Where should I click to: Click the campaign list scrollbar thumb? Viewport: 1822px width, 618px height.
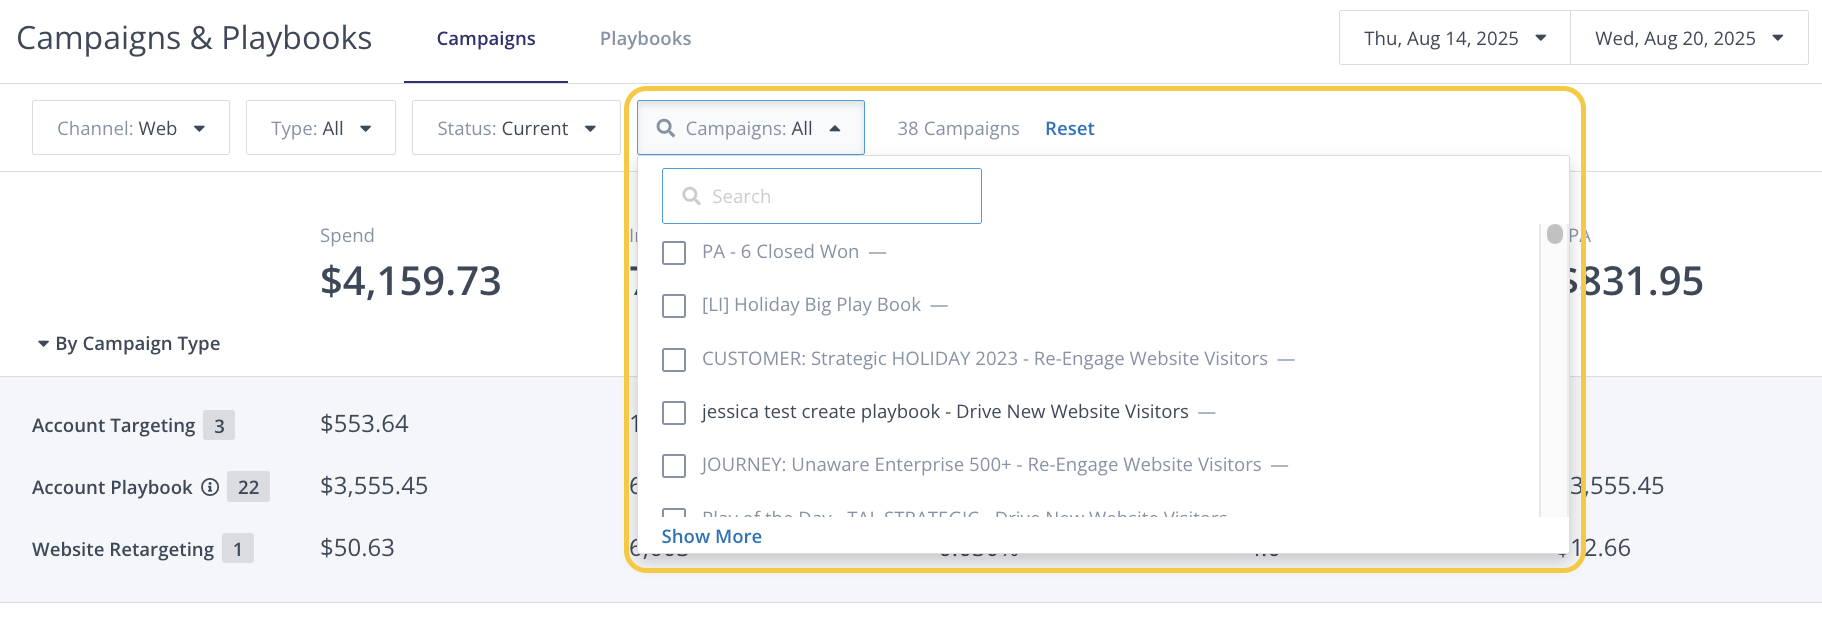(x=1554, y=234)
